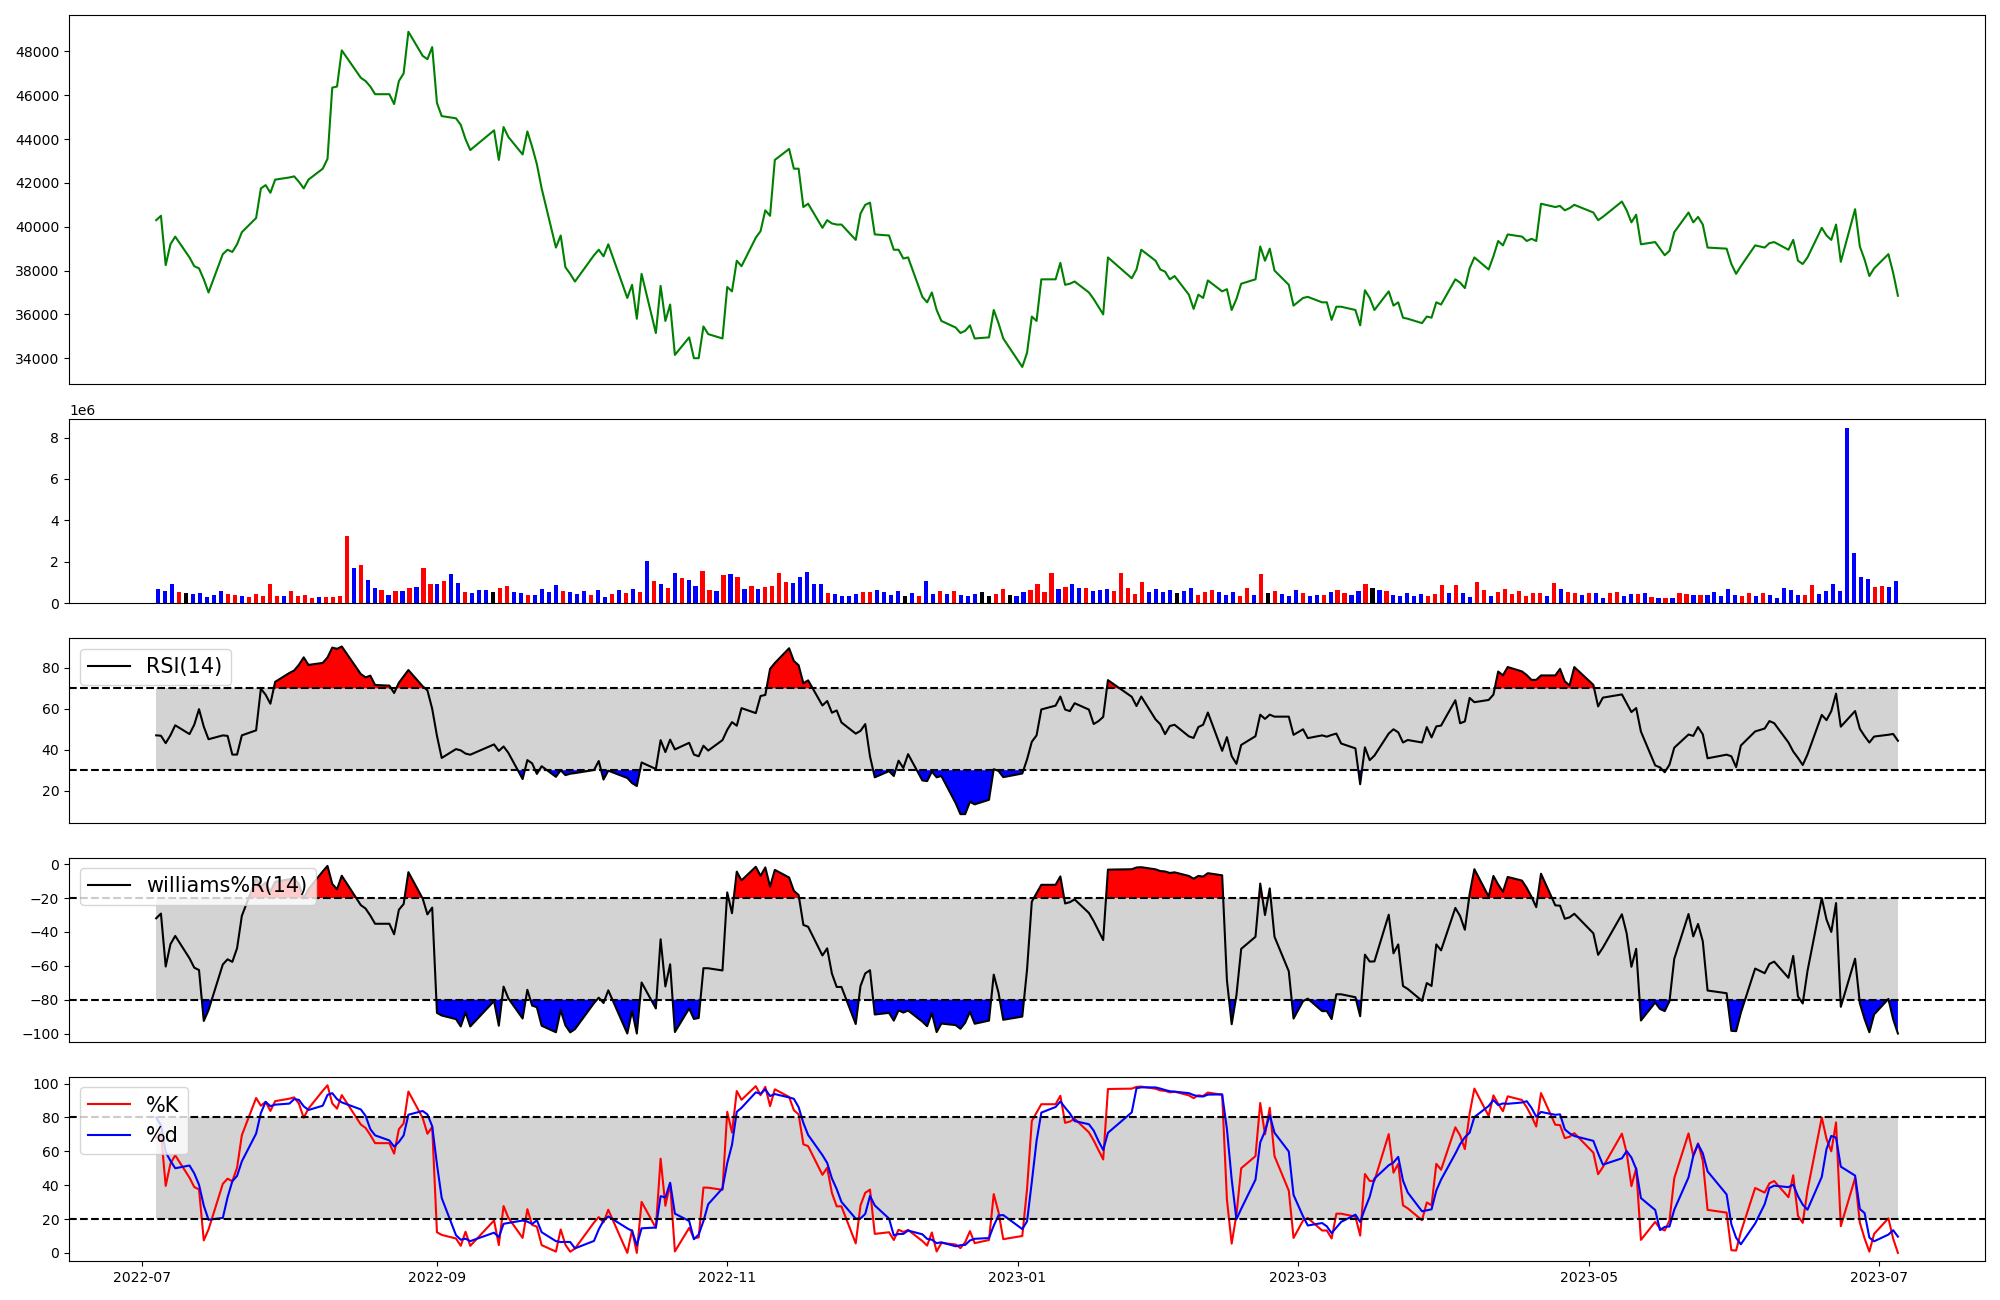This screenshot has width=2000, height=1300.
Task: Click the 80 label on RSI axis
Action: [x=52, y=668]
